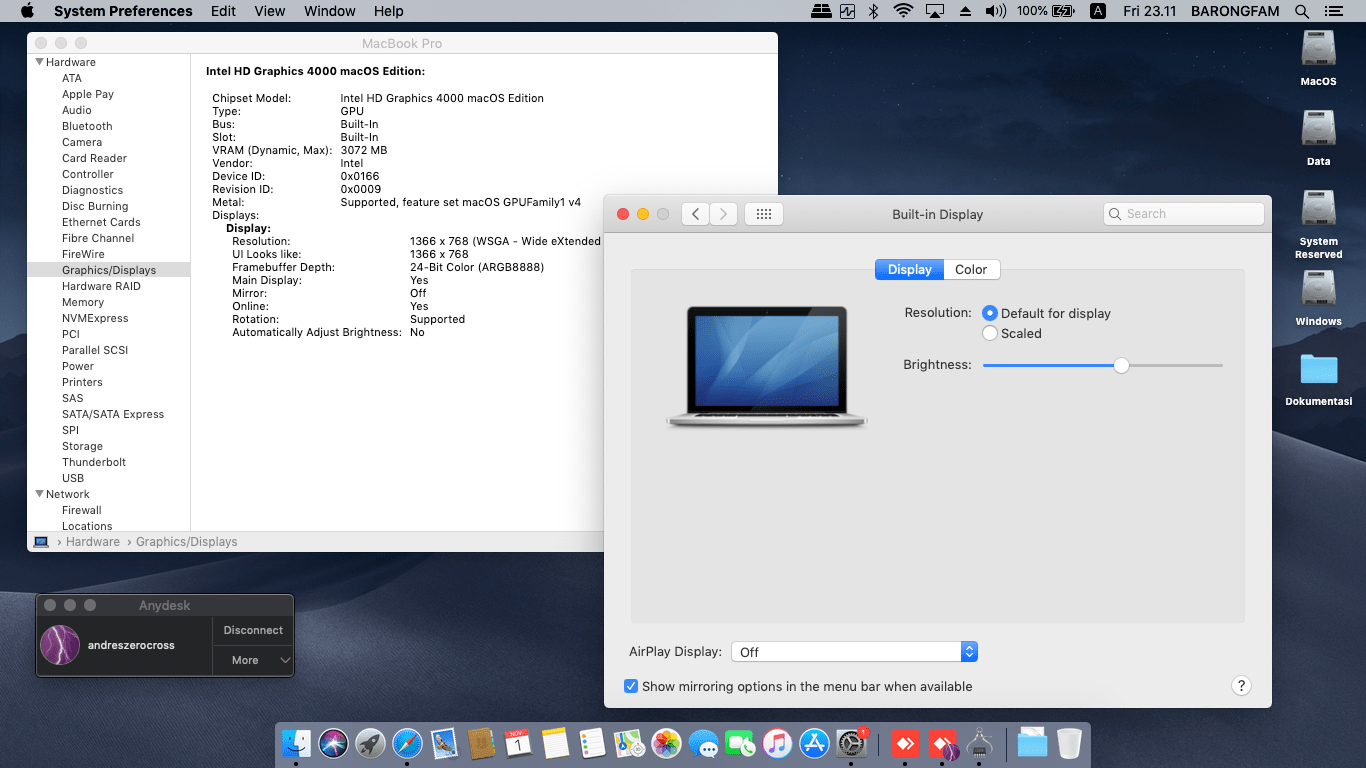Open Safari compass icon in dock
This screenshot has width=1366, height=768.
(407, 743)
